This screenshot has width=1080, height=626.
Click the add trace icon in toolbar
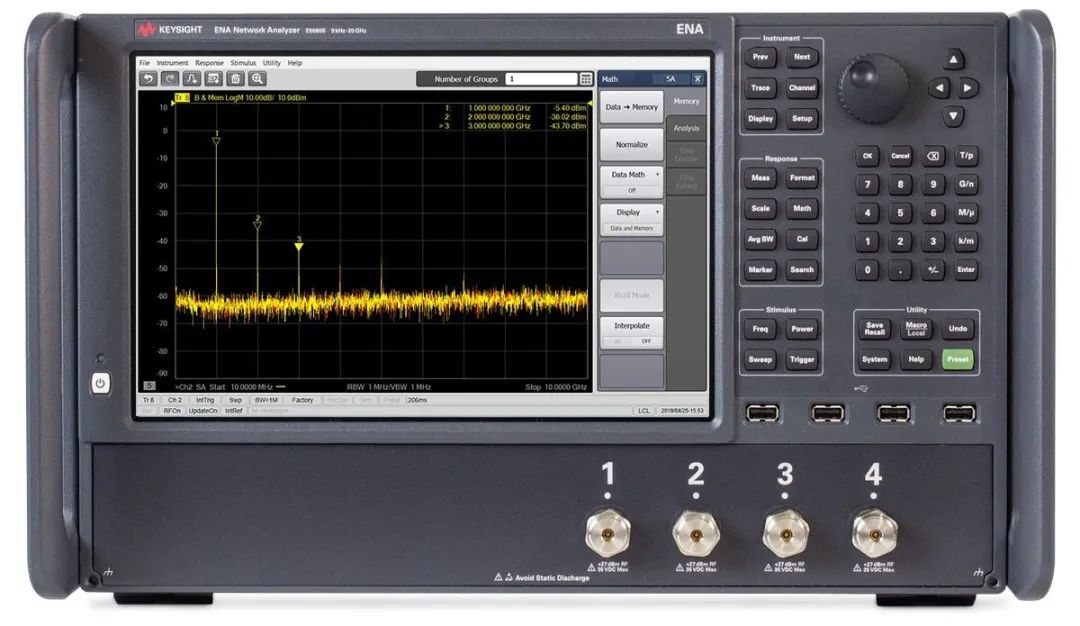point(192,79)
